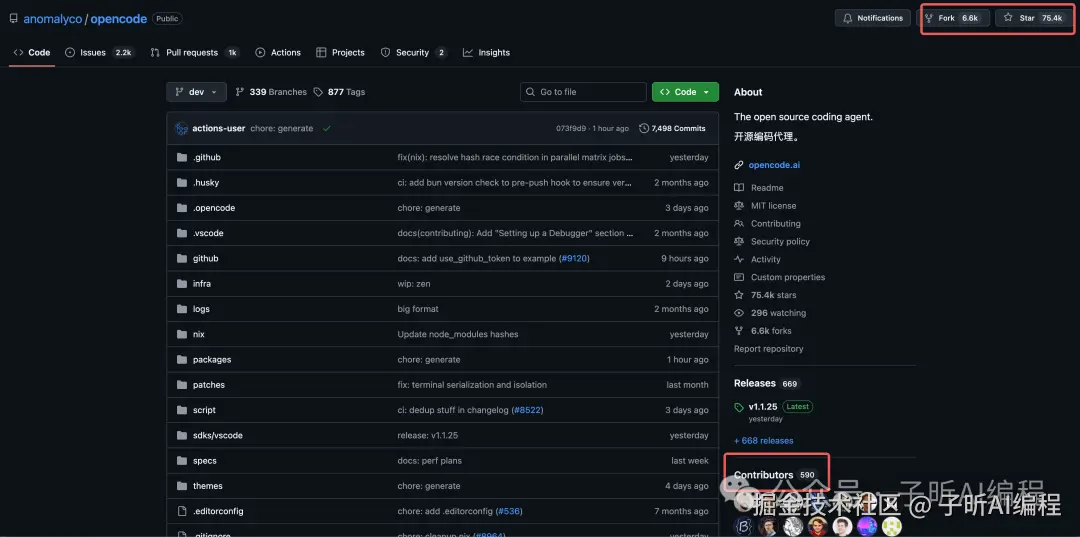View the 877 Tags link
Image resolution: width=1080 pixels, height=537 pixels.
[x=339, y=92]
